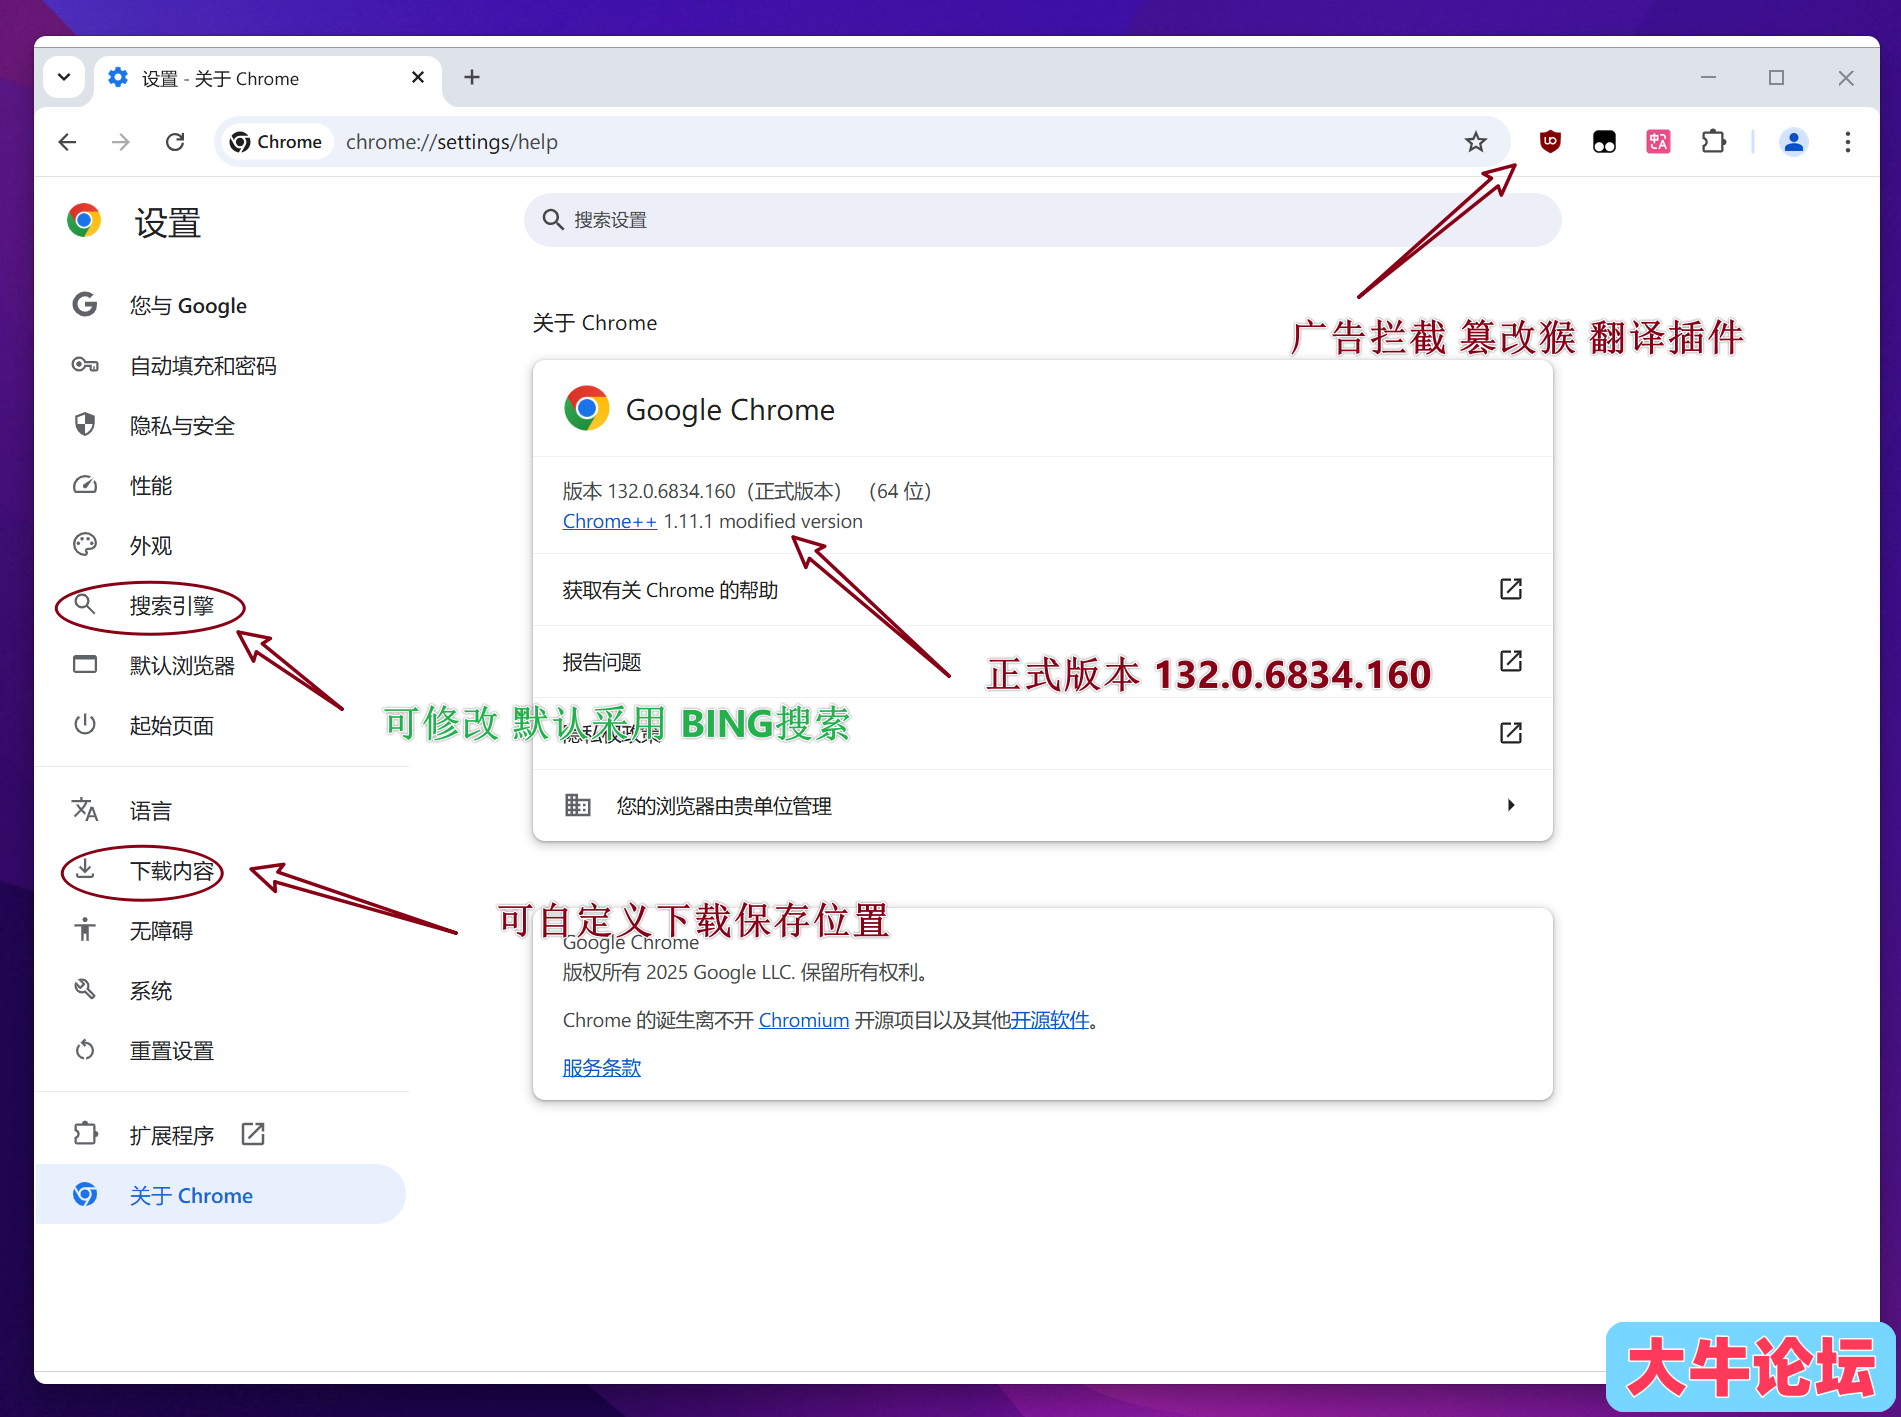Click the Google Chrome logo in card

pos(587,409)
